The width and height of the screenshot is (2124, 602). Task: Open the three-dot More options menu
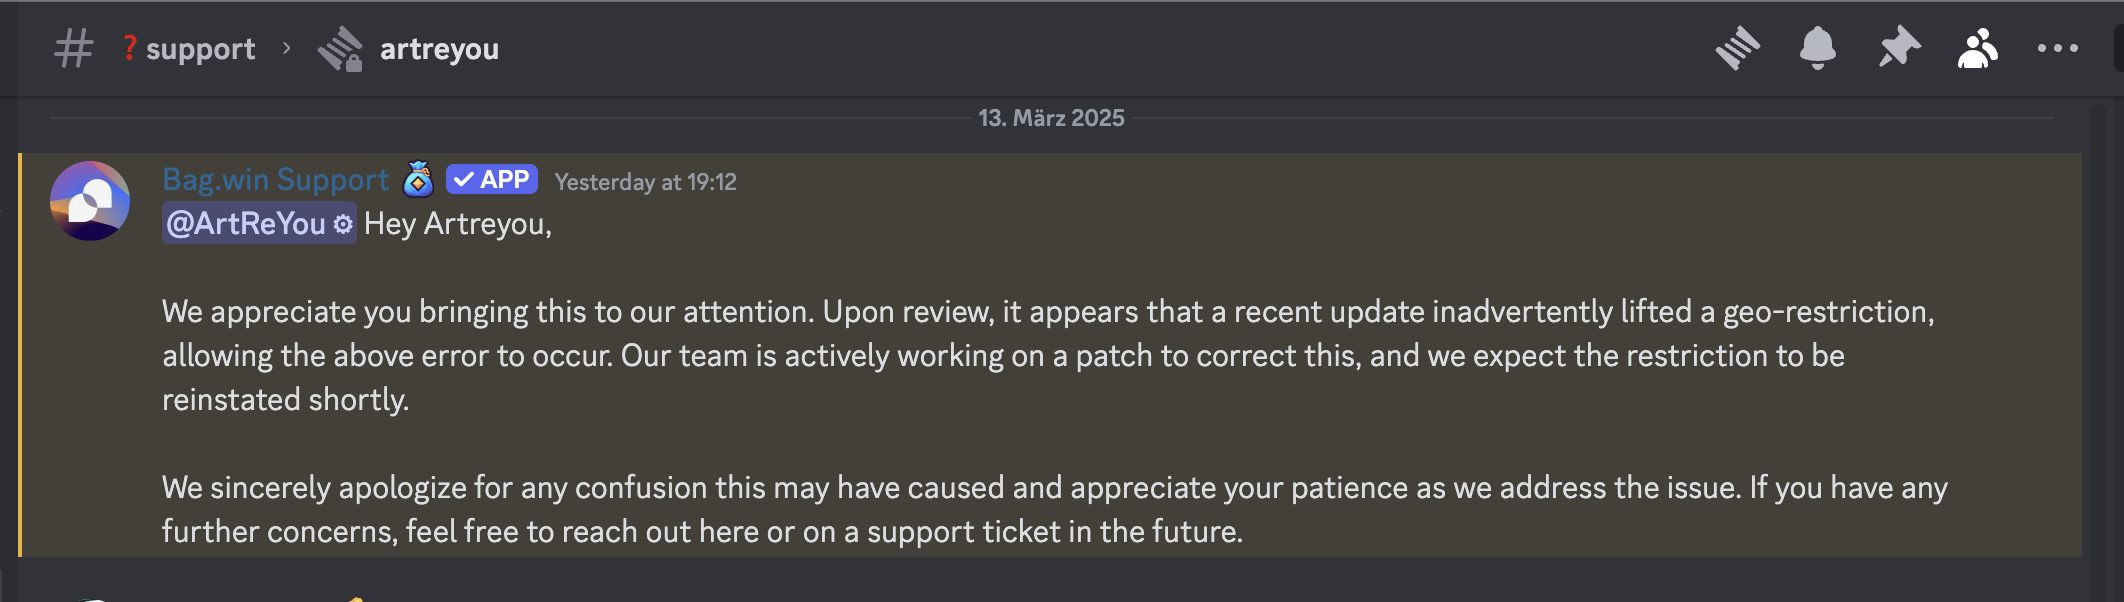tap(2057, 48)
